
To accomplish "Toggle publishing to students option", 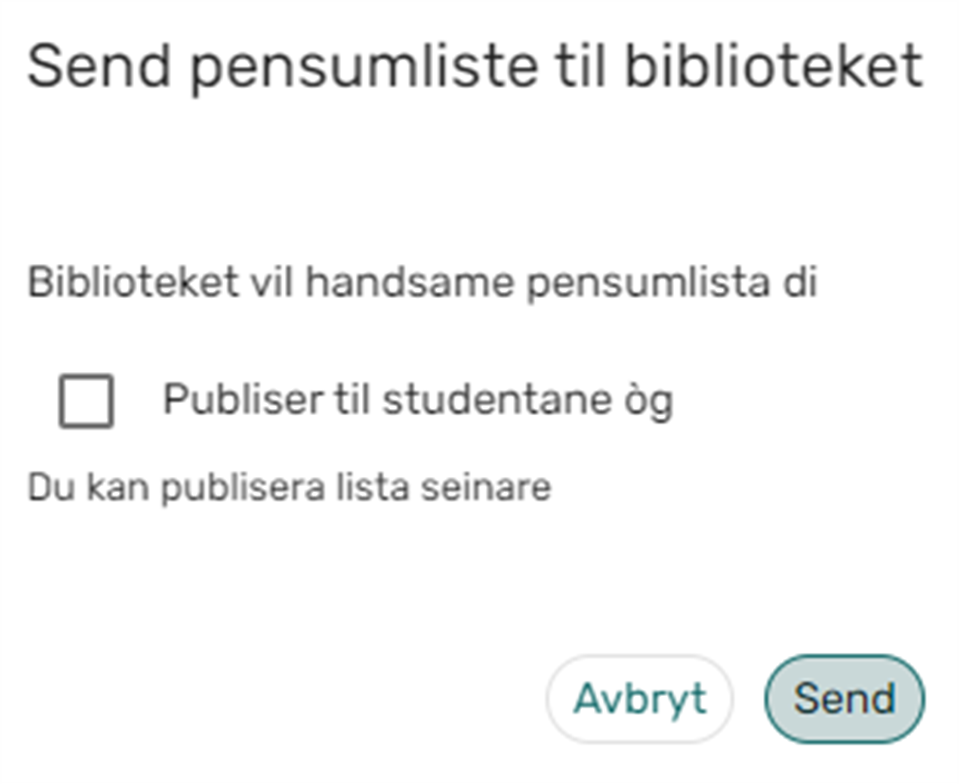I will tap(86, 401).
